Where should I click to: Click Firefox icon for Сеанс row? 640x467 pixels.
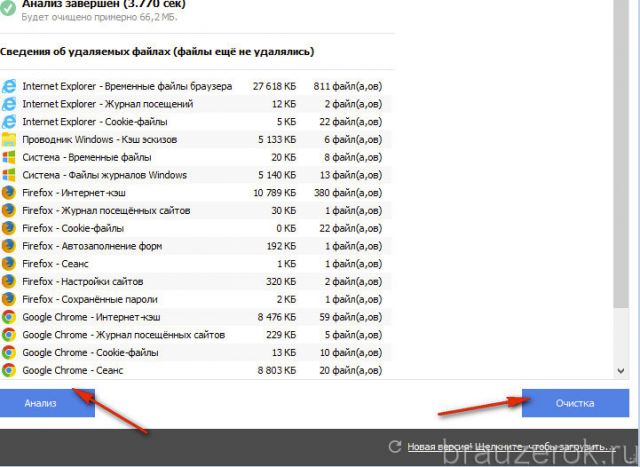9,264
